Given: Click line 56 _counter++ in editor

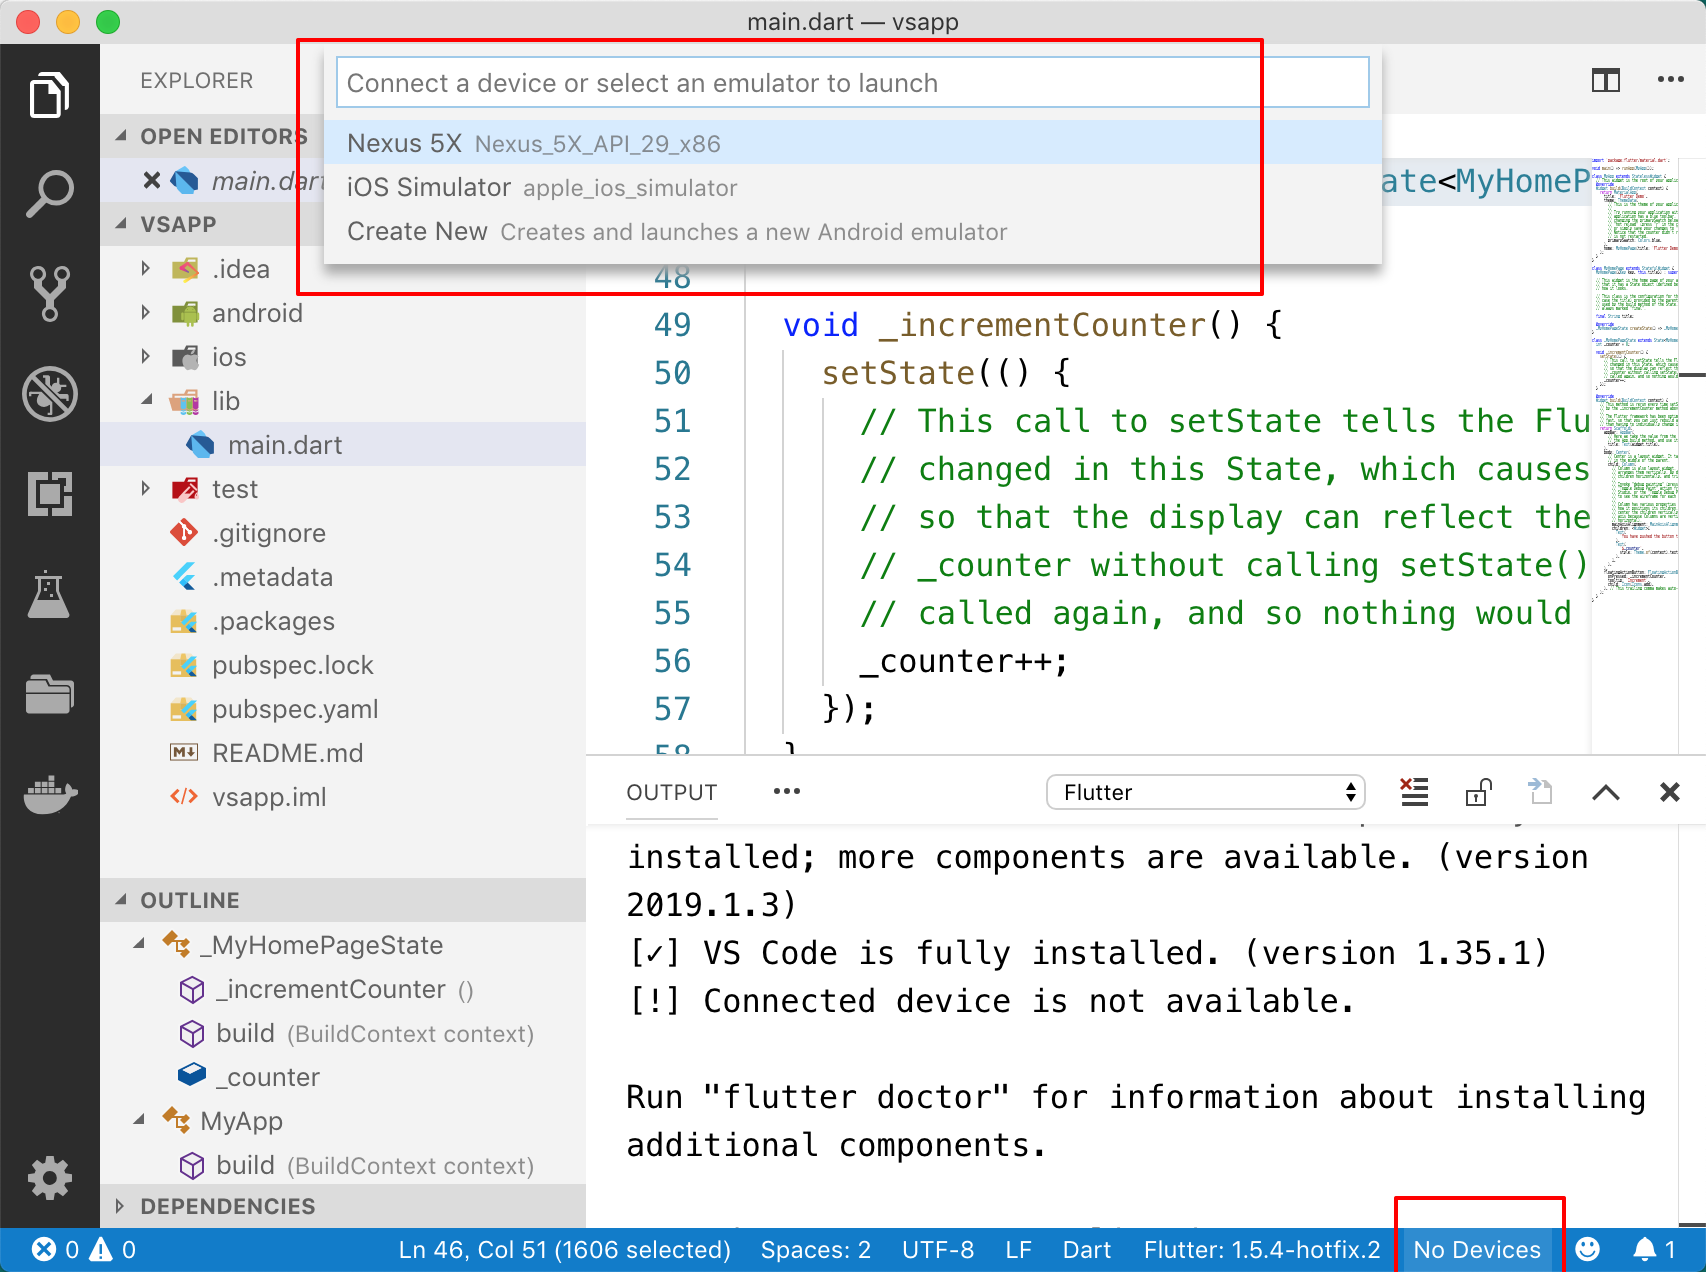Looking at the screenshot, I should click(964, 661).
